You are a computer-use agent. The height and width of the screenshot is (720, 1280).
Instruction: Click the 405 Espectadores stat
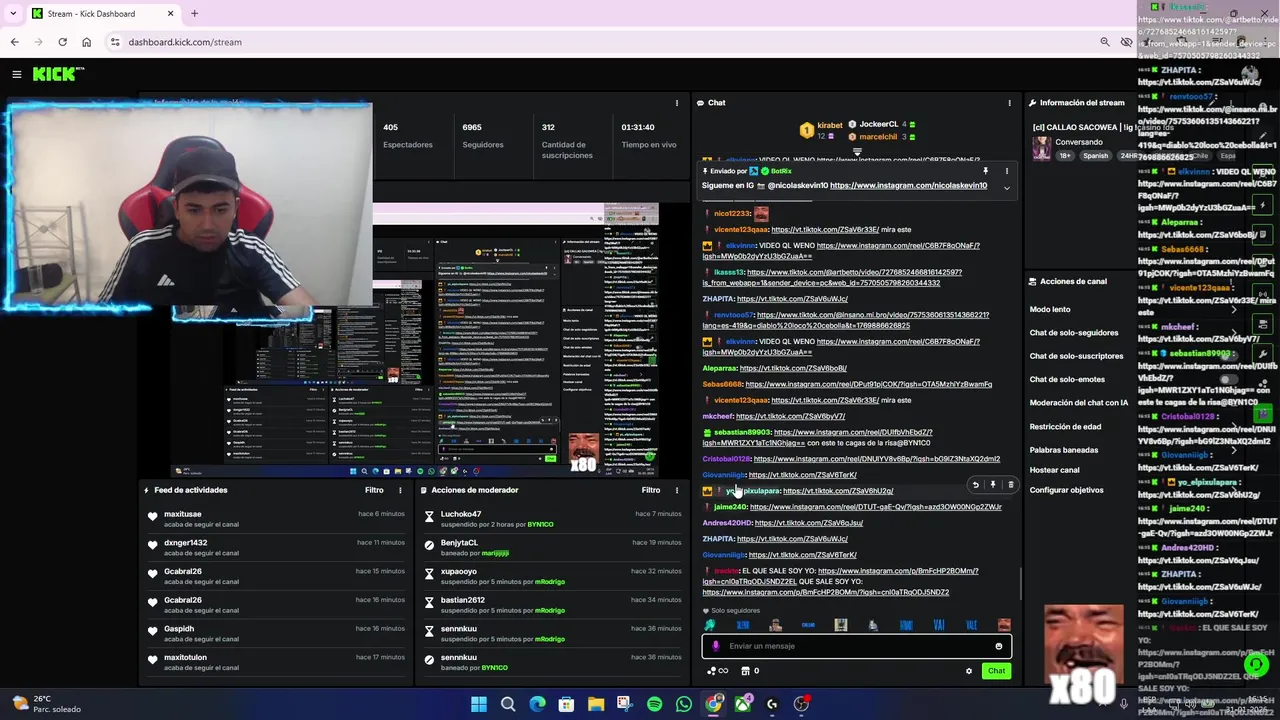pos(407,135)
